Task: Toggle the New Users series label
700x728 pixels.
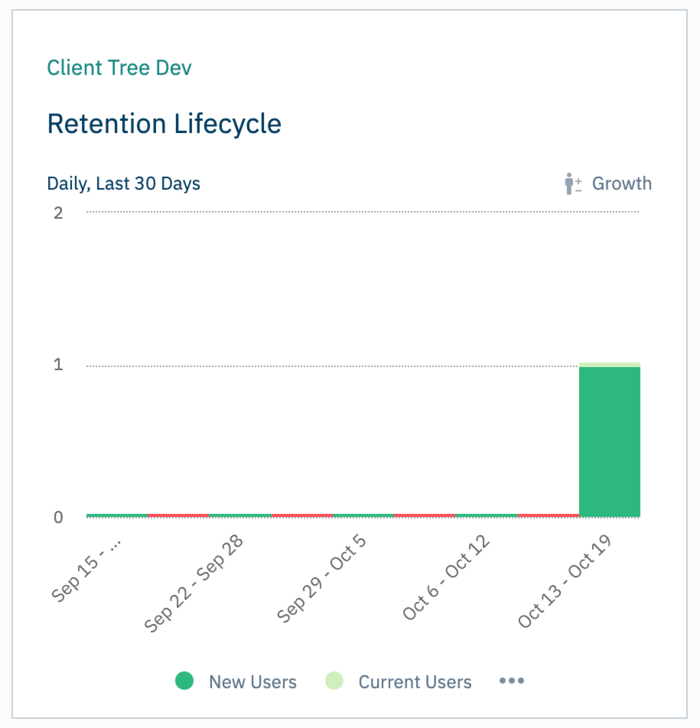Action: point(252,682)
